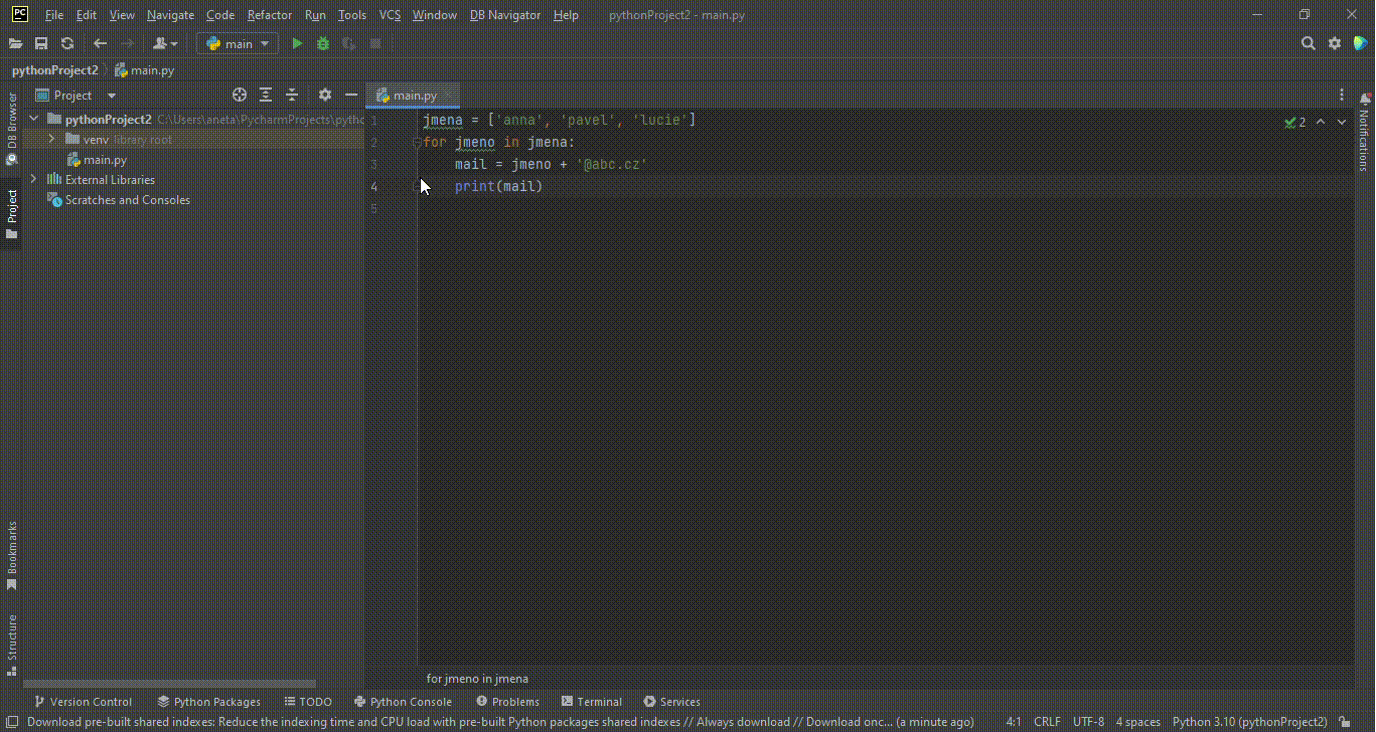
Task: Change interpreter via Python 3.10 status item
Action: 1250,721
